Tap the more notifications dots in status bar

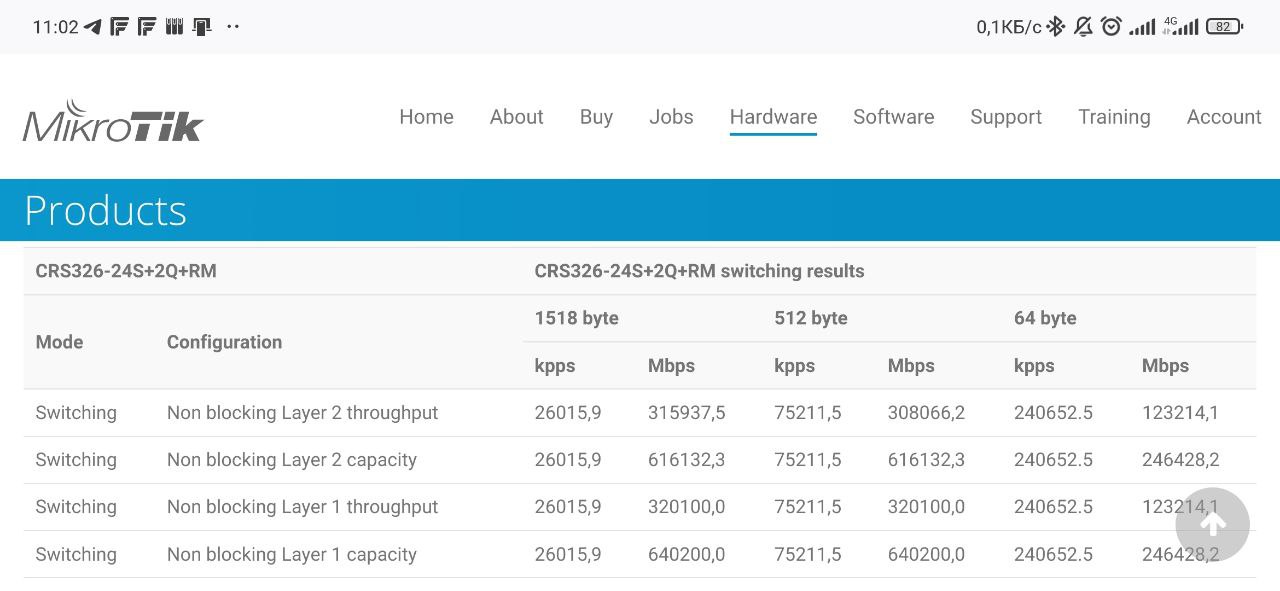coord(233,27)
